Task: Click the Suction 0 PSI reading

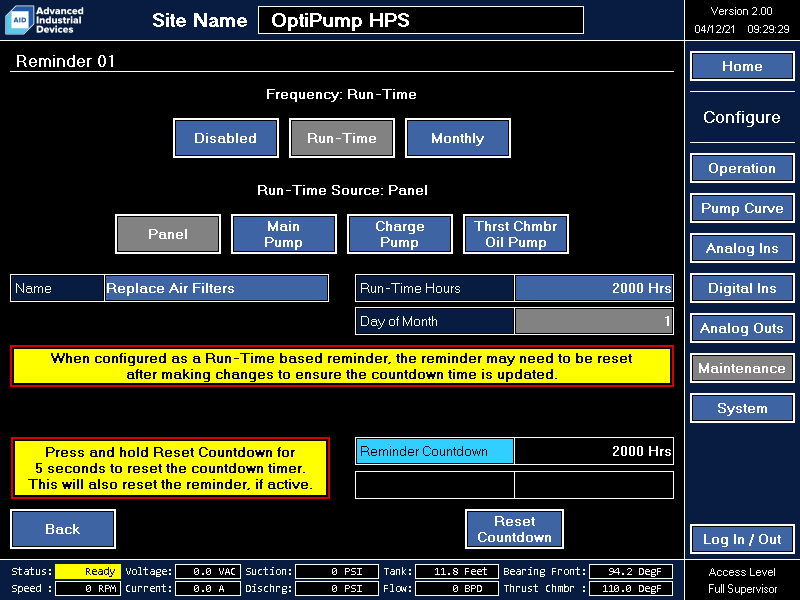Action: [x=337, y=571]
